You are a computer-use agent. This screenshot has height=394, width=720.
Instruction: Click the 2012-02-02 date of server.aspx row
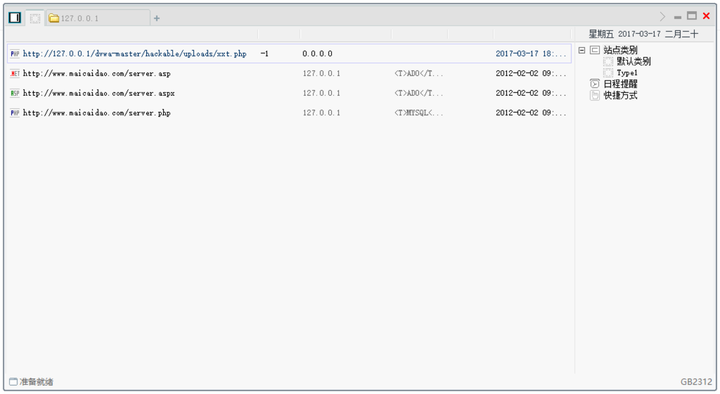(531, 93)
